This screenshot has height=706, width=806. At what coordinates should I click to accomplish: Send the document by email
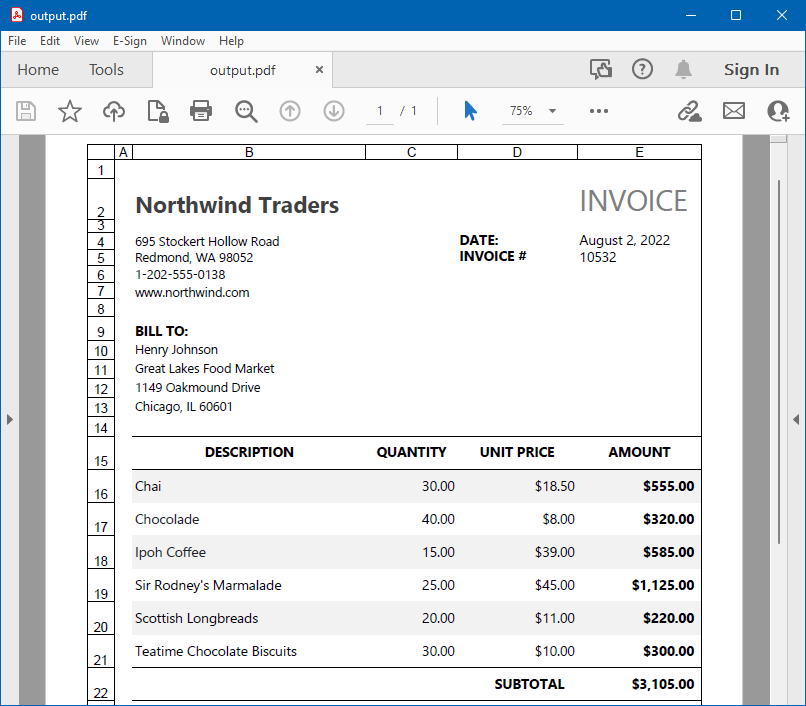(733, 111)
